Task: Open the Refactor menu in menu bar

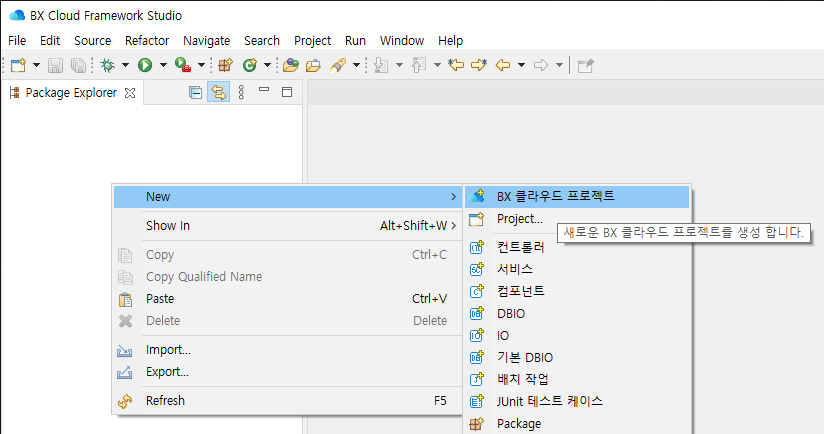Action: [x=147, y=40]
